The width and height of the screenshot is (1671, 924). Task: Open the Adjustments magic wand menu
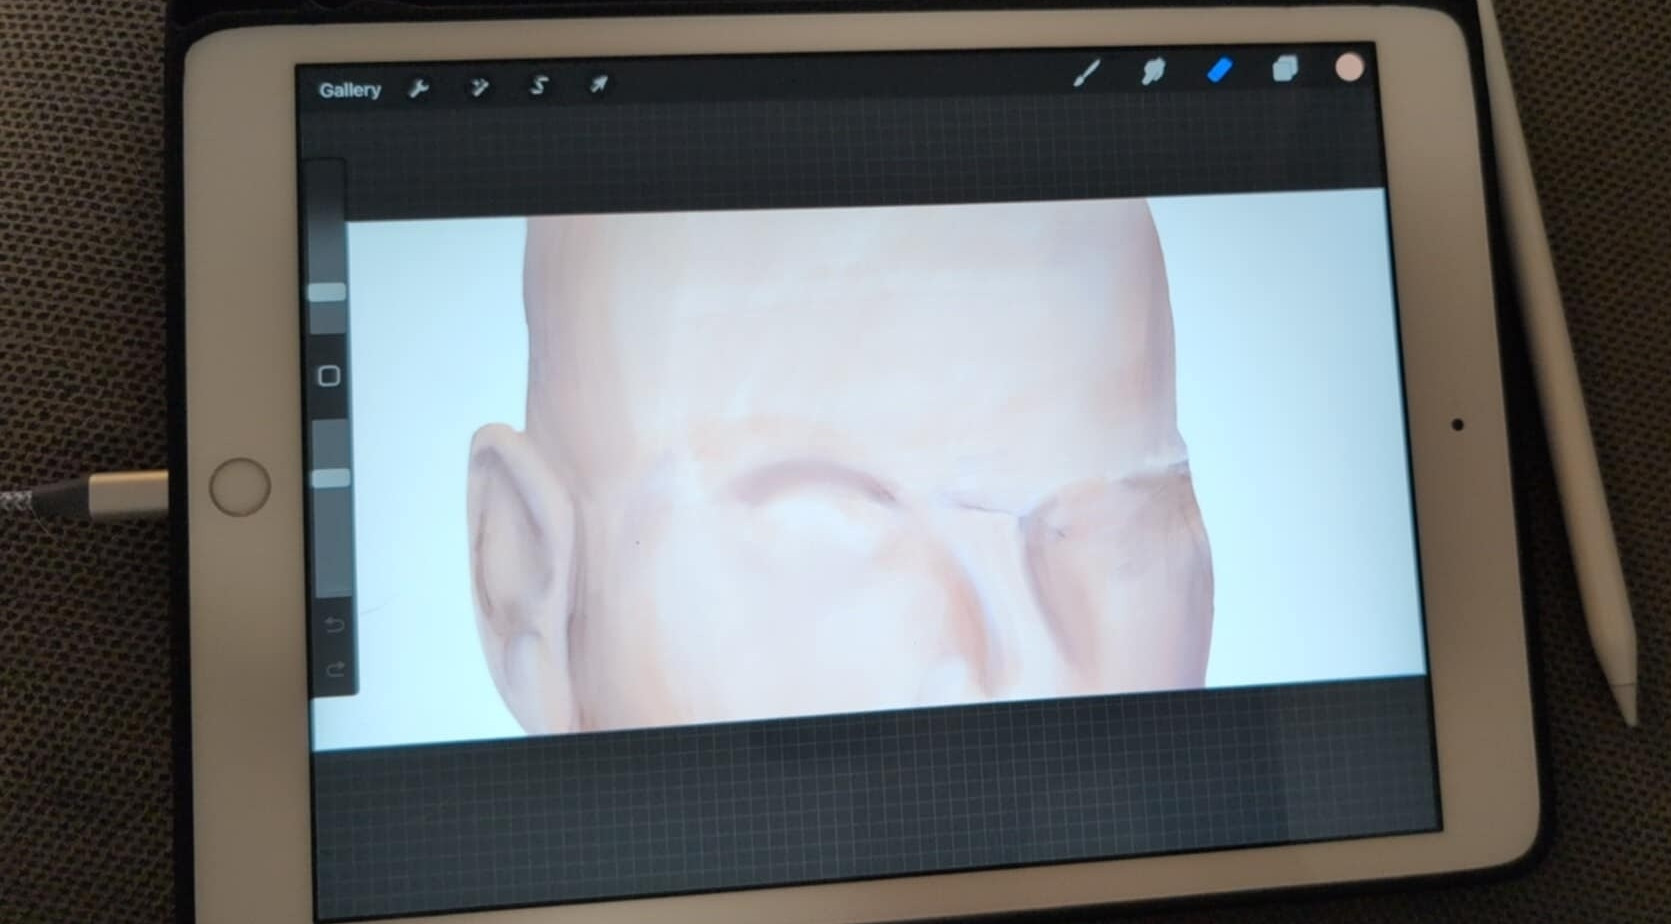[479, 87]
